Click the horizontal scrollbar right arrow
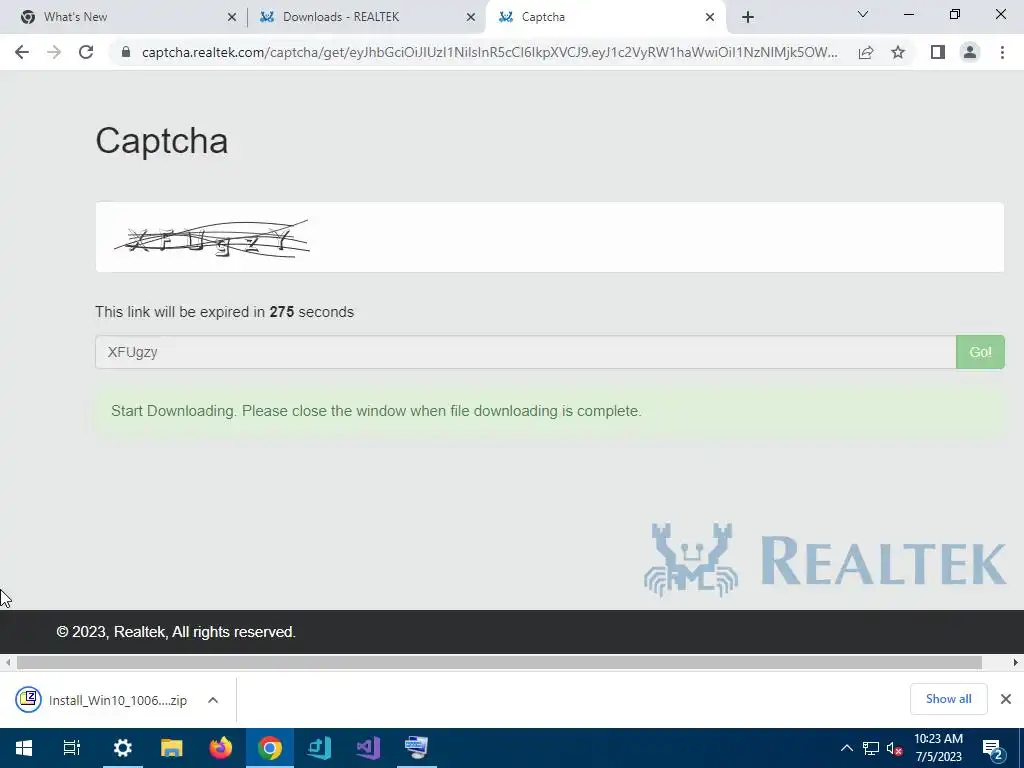1024x768 pixels. pos(1016,662)
